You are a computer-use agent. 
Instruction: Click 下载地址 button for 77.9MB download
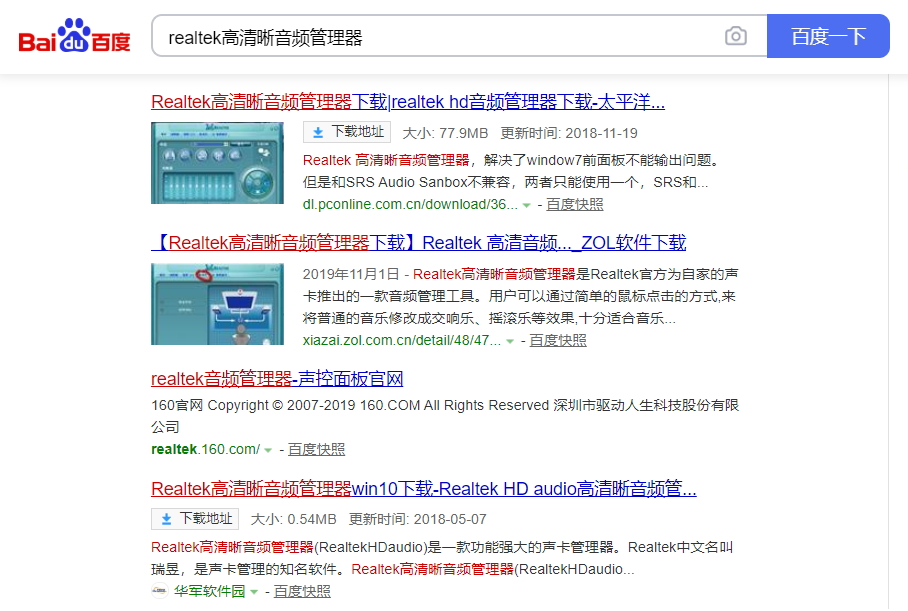point(347,132)
